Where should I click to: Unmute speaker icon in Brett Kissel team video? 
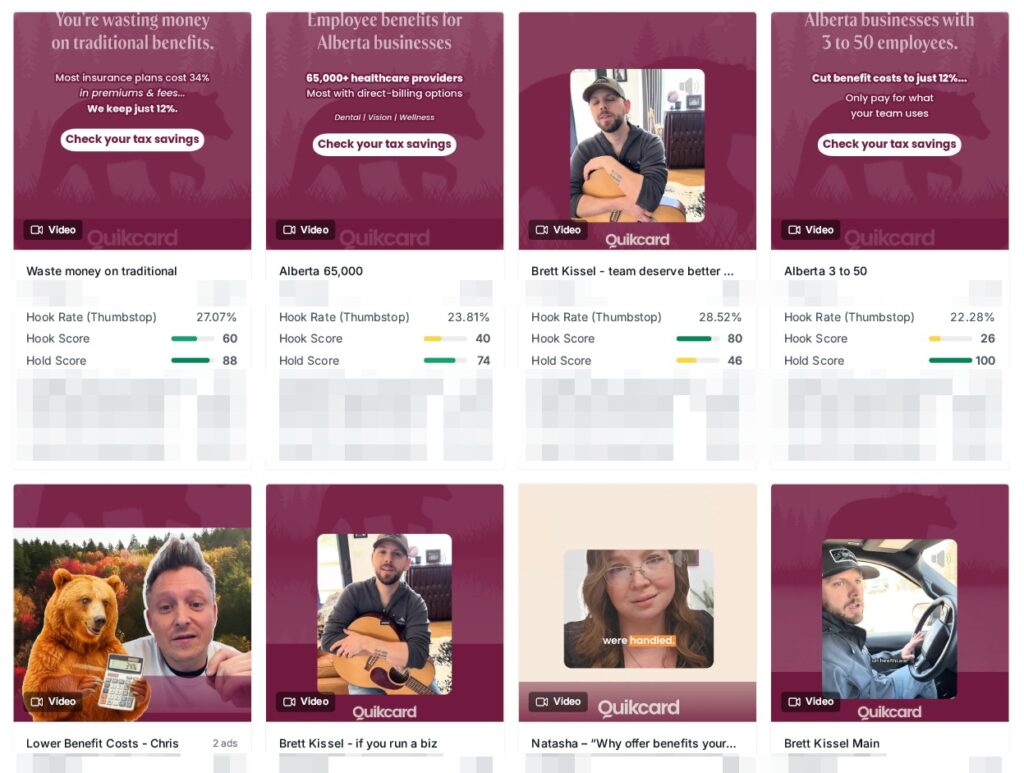pyautogui.click(x=688, y=86)
